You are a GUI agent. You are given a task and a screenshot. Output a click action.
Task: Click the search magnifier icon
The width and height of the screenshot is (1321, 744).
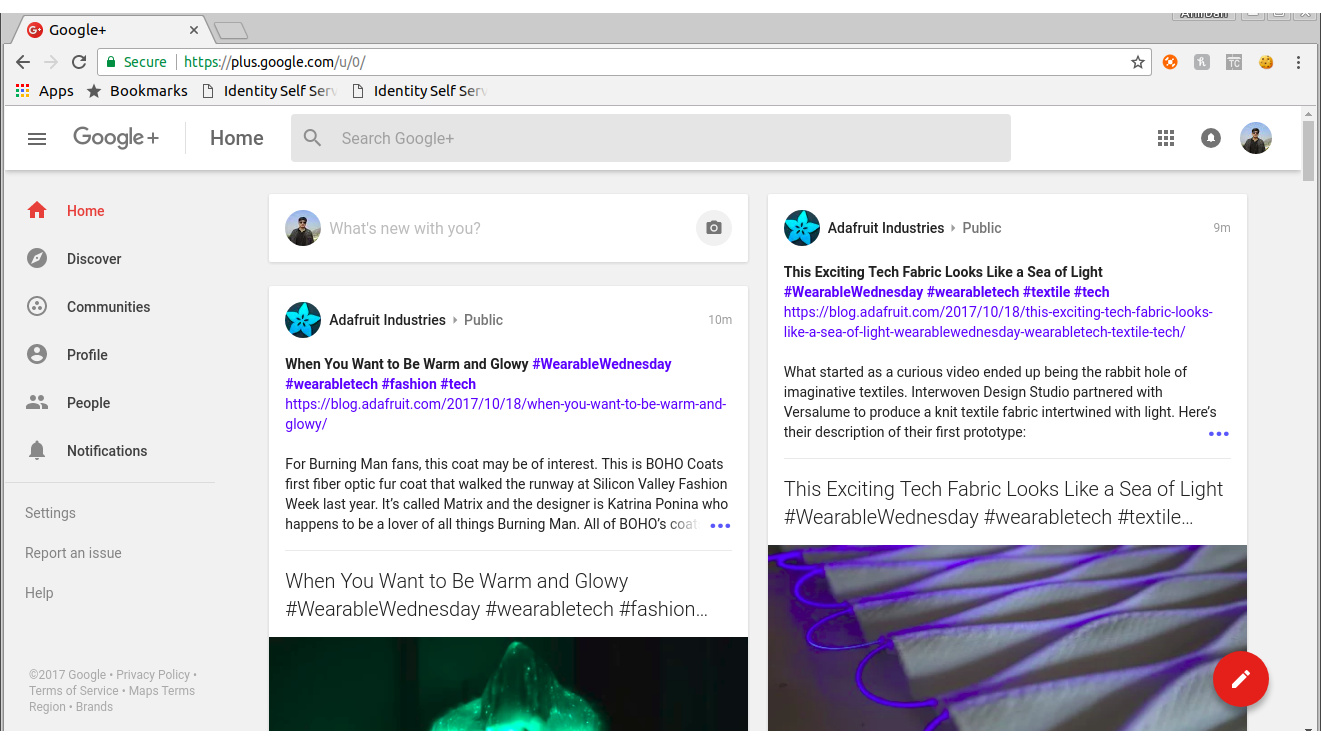[x=313, y=138]
